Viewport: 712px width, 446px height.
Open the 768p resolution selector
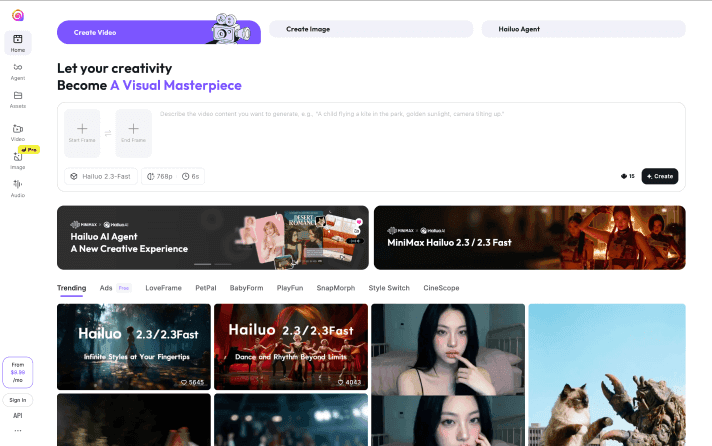point(159,176)
